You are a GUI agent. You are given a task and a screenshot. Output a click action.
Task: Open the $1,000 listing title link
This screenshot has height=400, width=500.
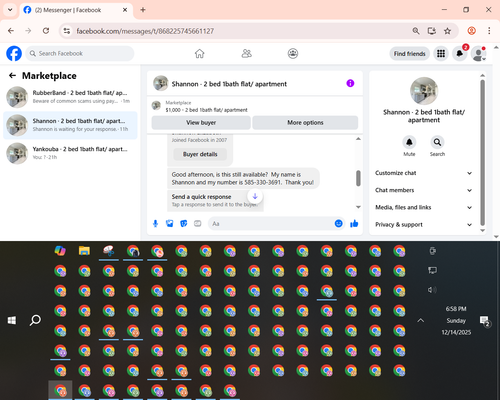click(206, 110)
